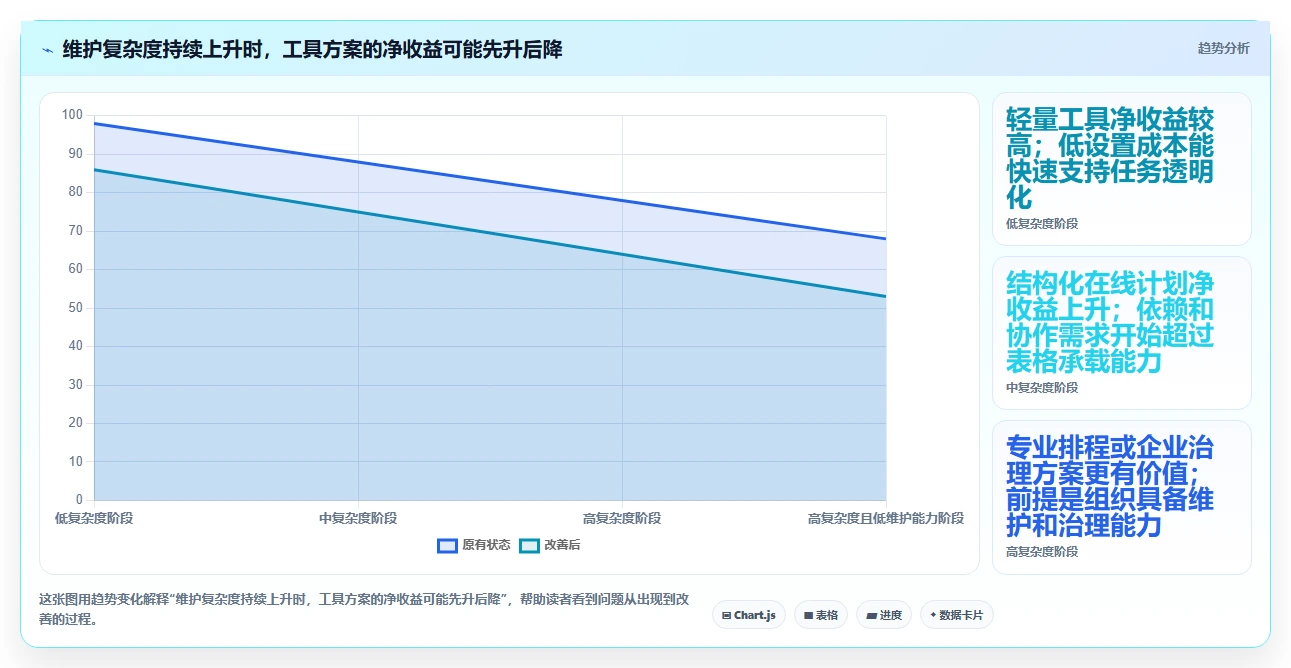1291x668 pixels.
Task: Toggle the 改善后 legend entry
Action: tap(550, 545)
